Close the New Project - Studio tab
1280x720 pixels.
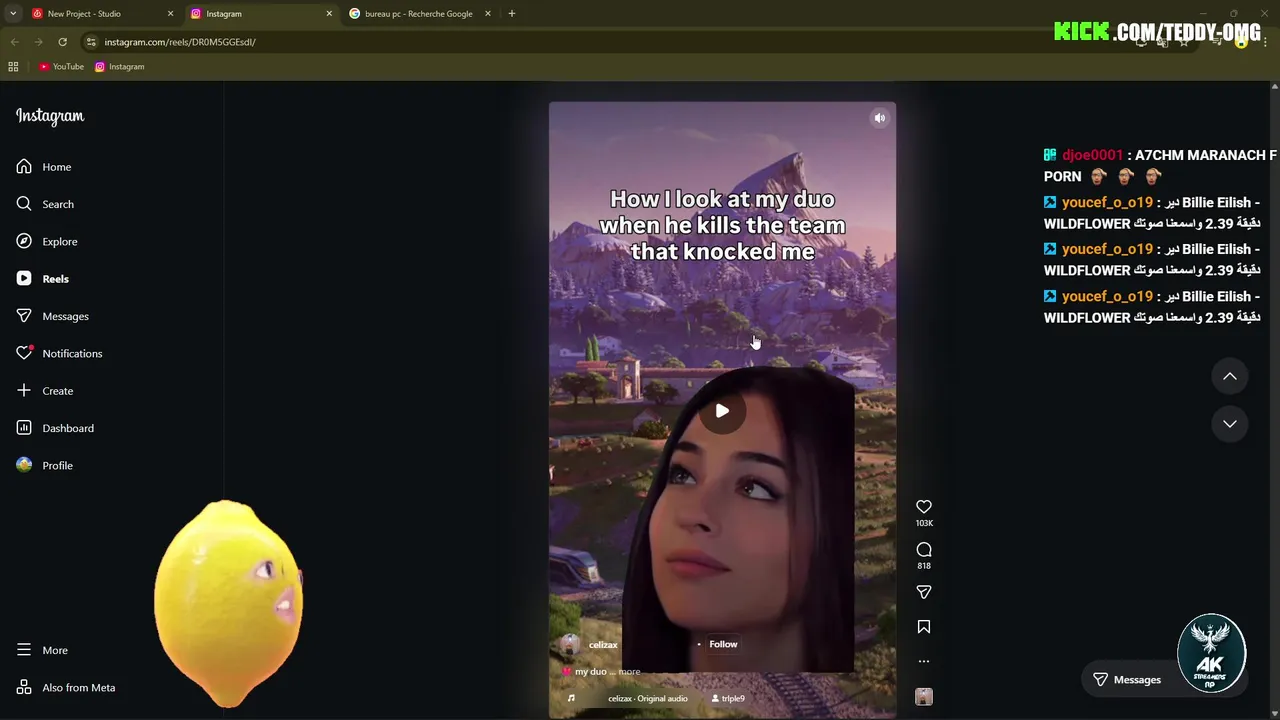170,14
